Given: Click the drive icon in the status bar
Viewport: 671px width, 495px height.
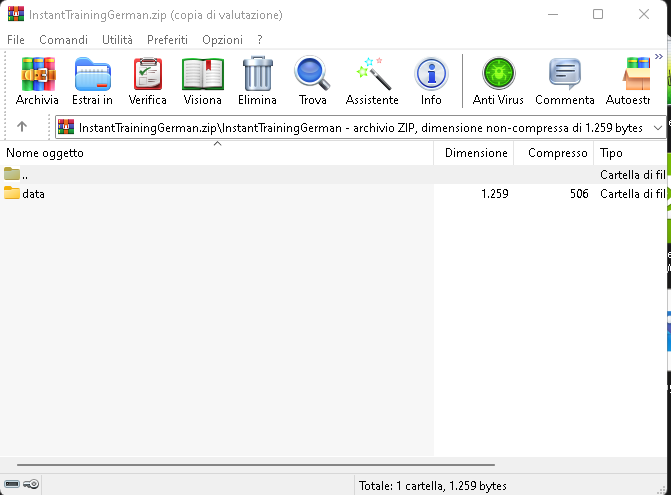Looking at the screenshot, I should pos(12,484).
